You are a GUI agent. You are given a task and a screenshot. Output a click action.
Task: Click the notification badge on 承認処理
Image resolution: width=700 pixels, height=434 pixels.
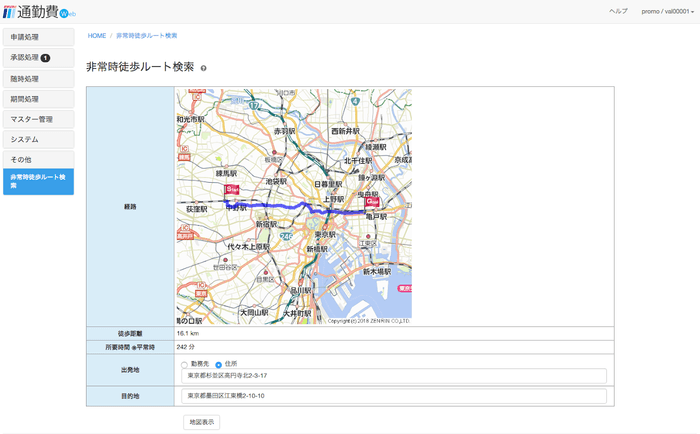click(45, 58)
